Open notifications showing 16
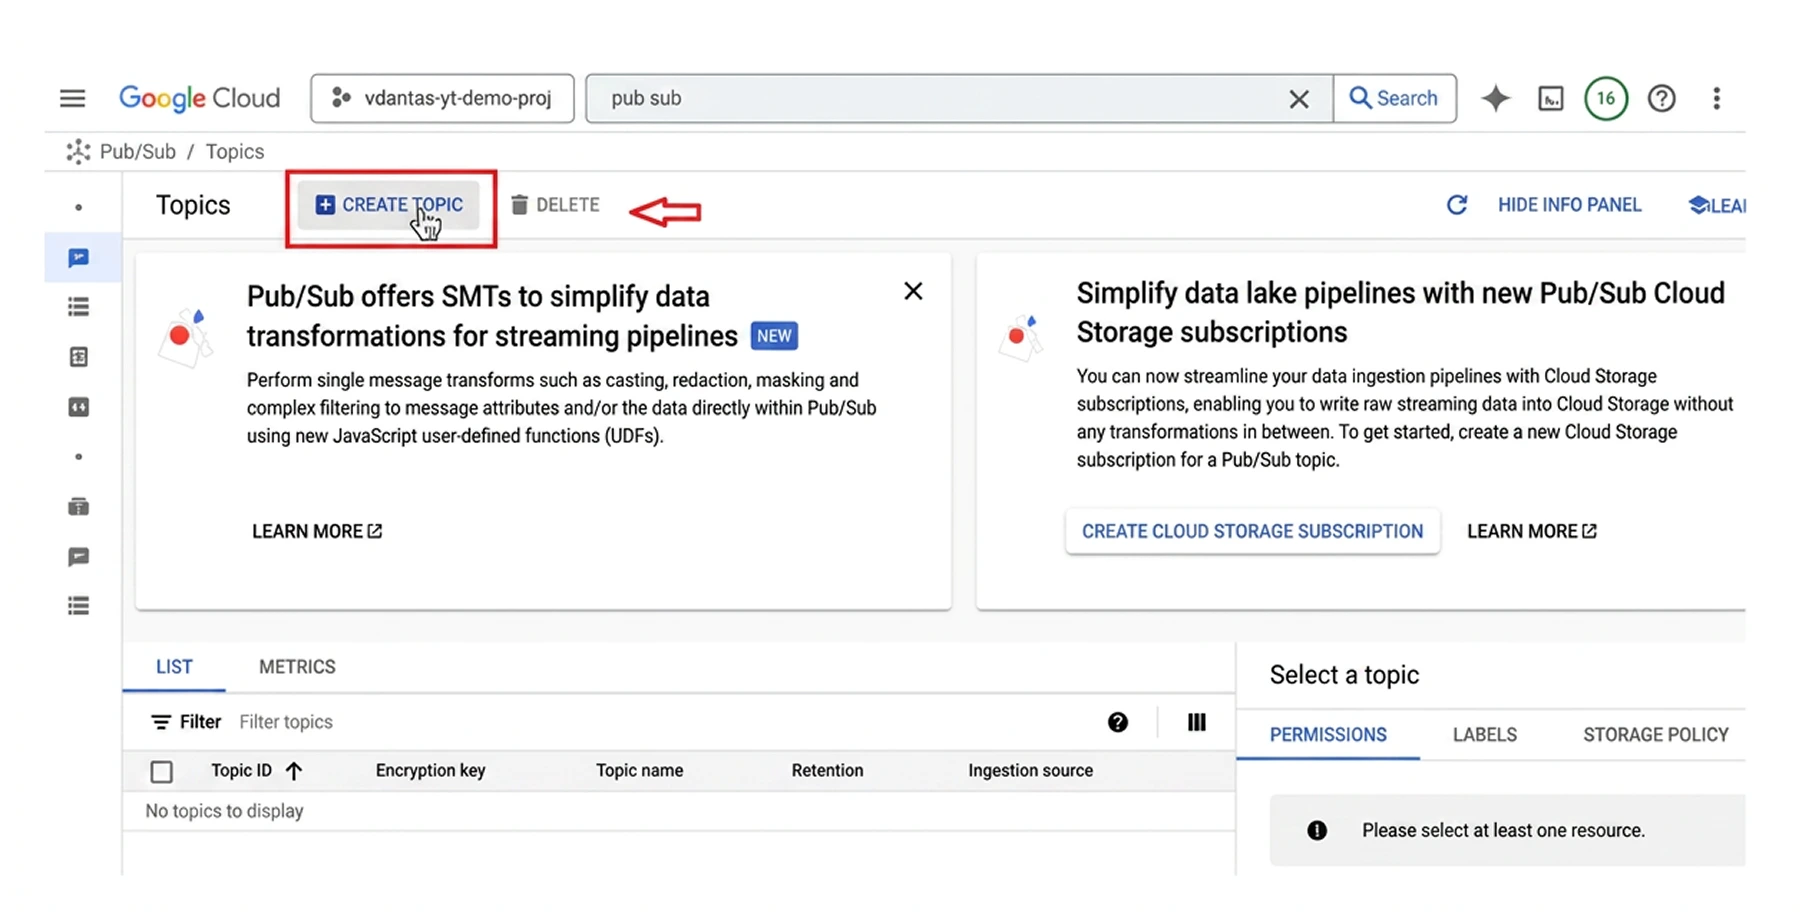Screen dimensions: 1812x912 click(1606, 98)
